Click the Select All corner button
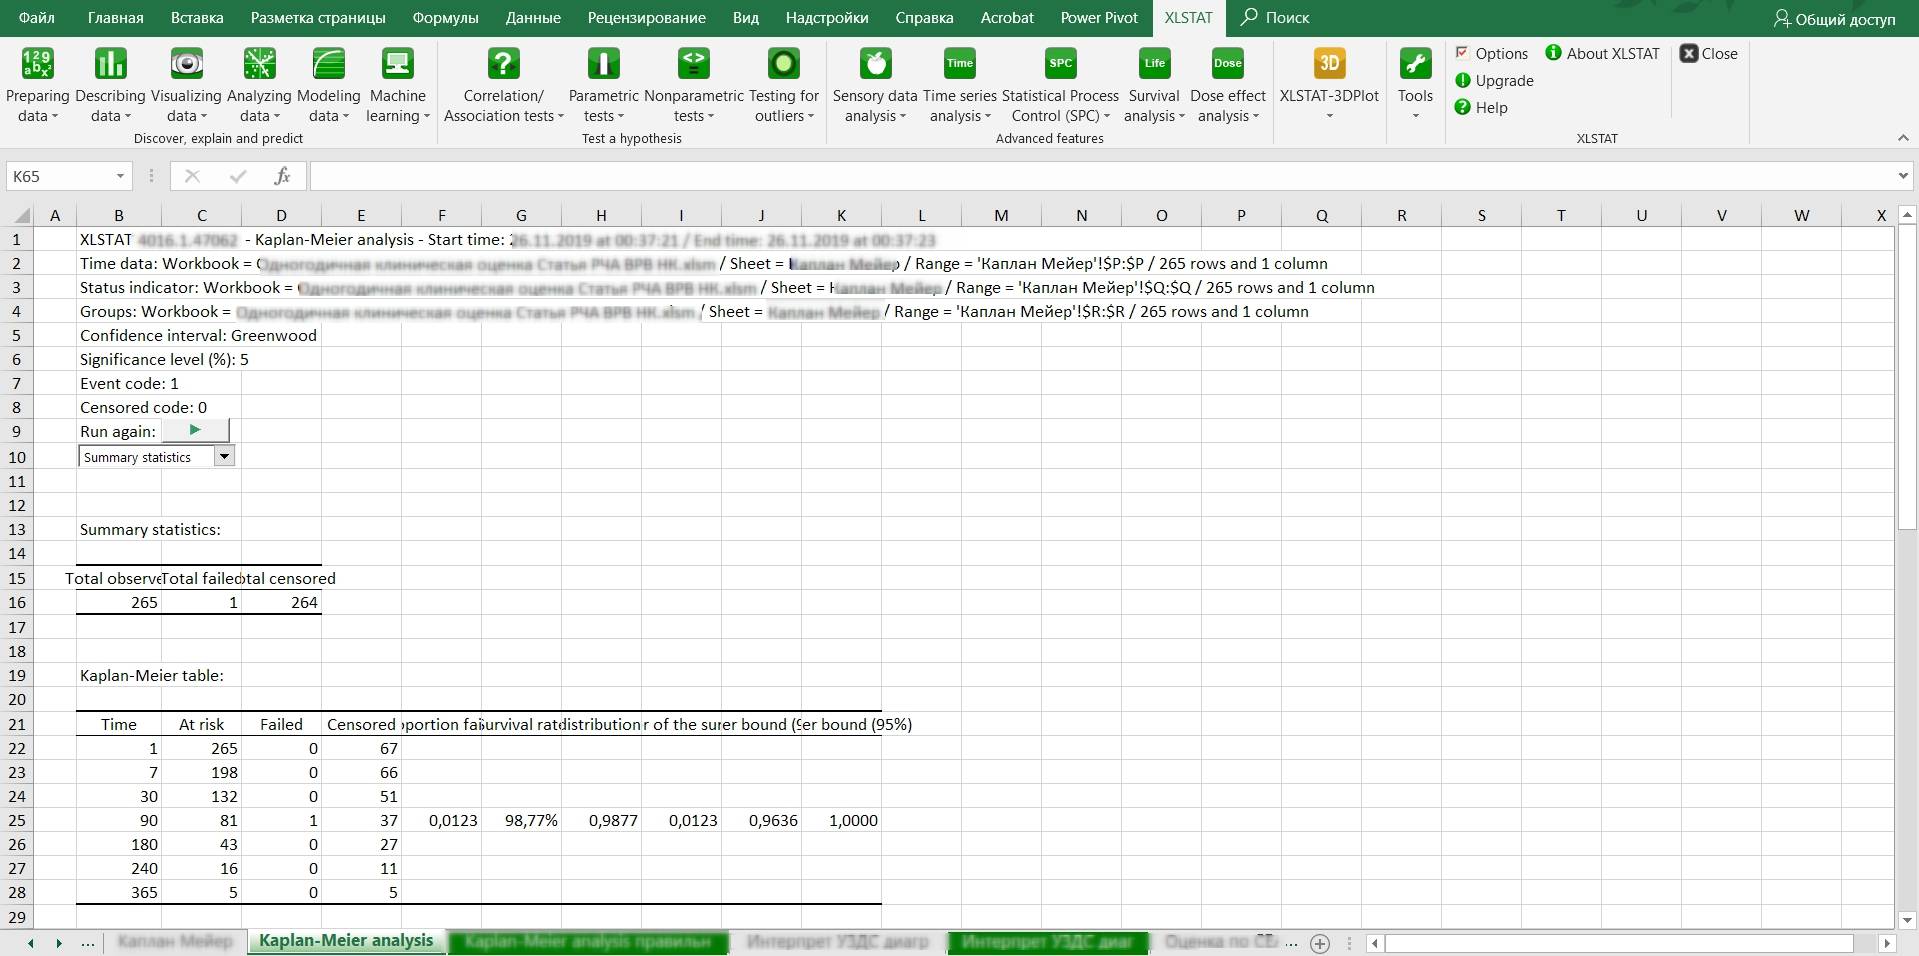The height and width of the screenshot is (956, 1919). 17,215
